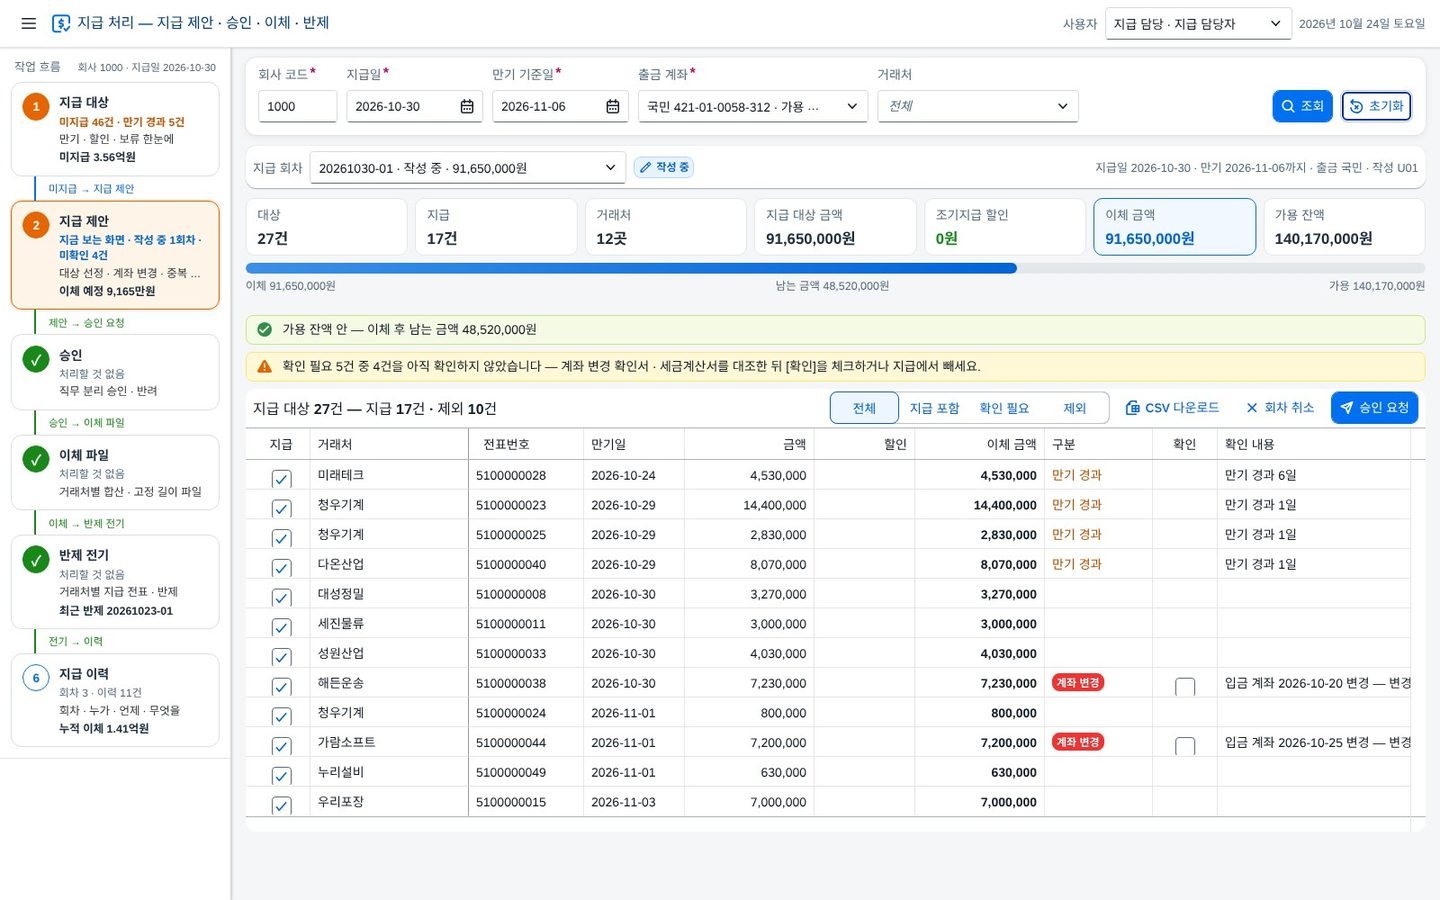
Task: Click the payment processing app logo icon
Action: coord(61,23)
